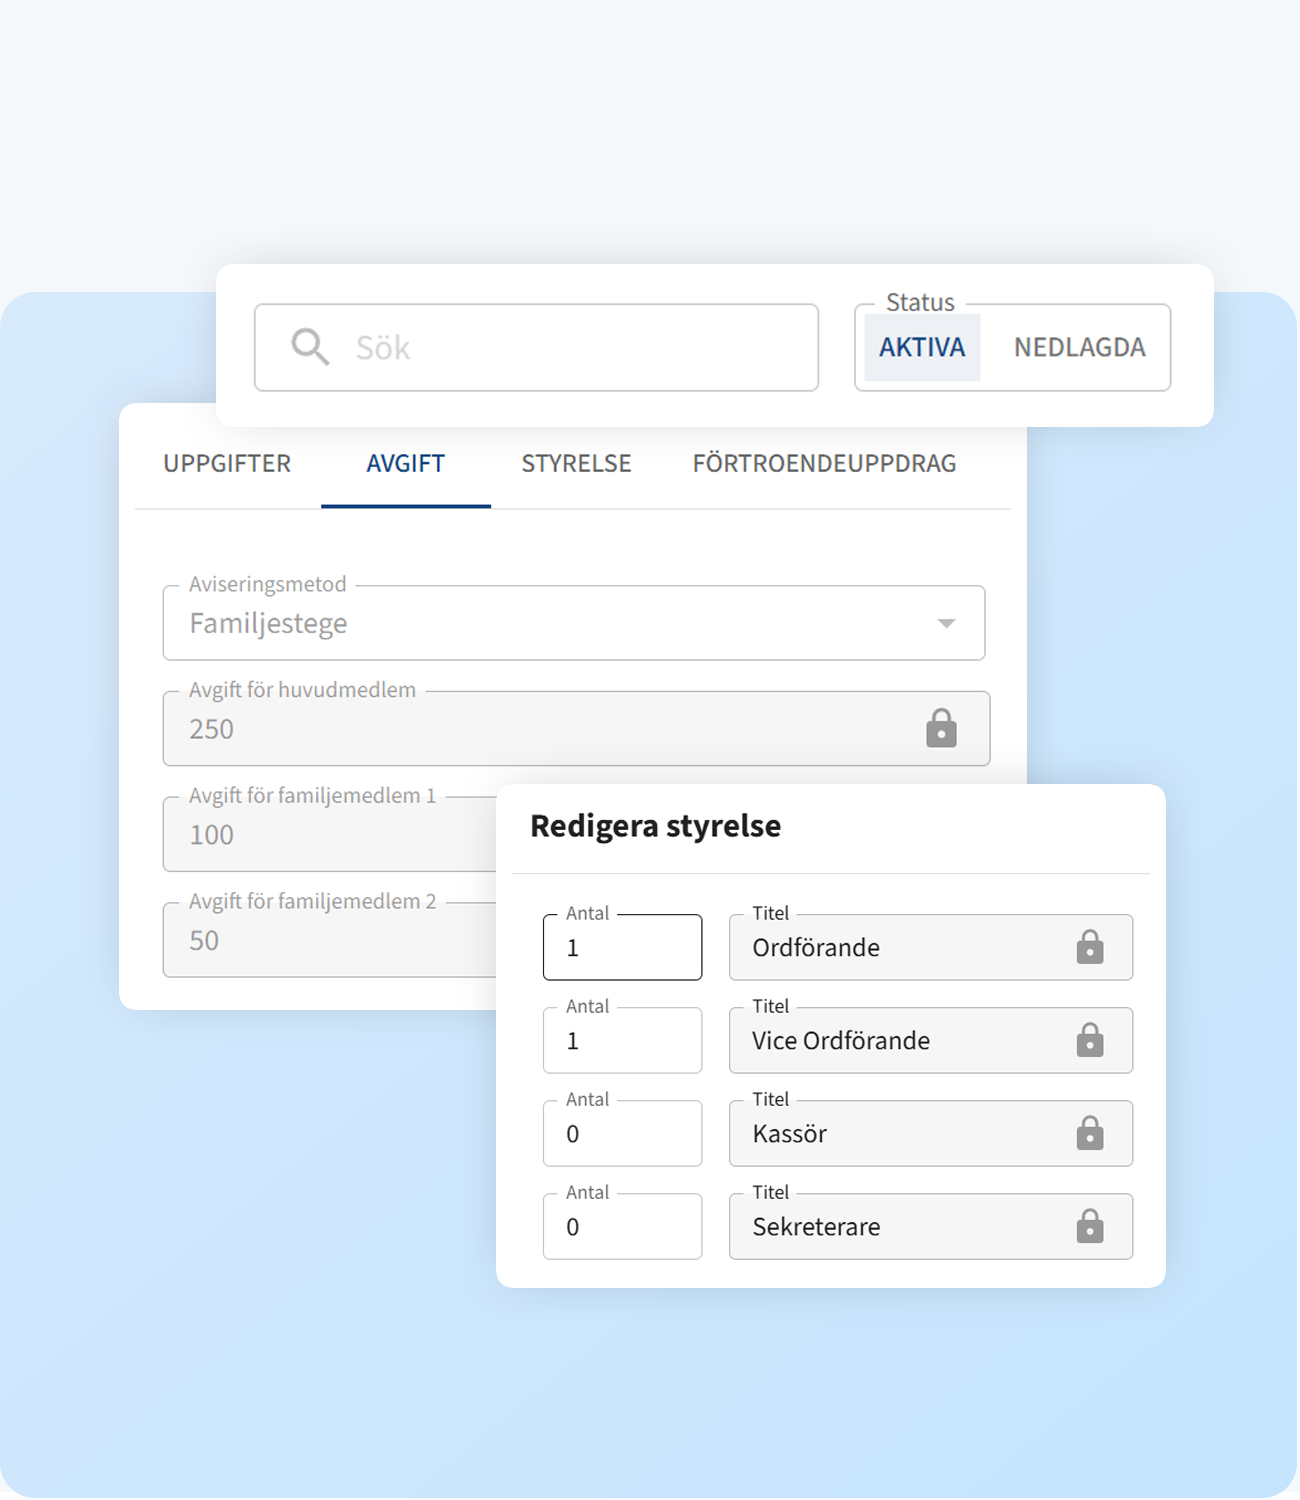The width and height of the screenshot is (1300, 1500).
Task: Click lock icon in huvudmedlem fee field
Action: 941,729
